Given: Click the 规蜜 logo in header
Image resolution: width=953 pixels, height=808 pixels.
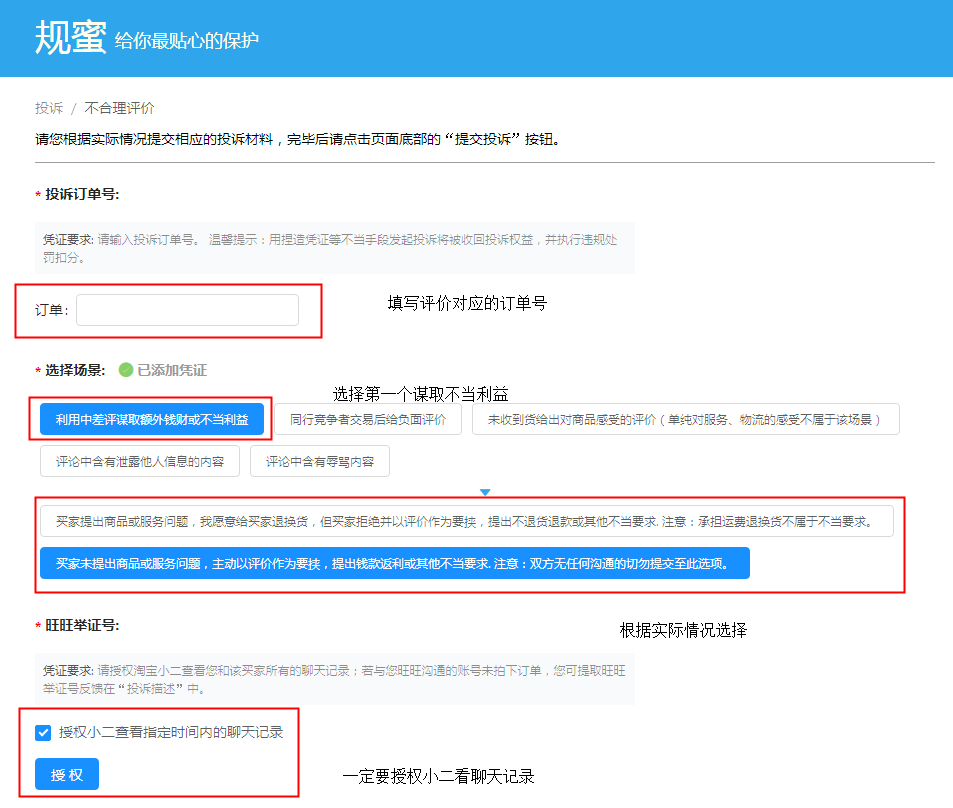Looking at the screenshot, I should pos(70,37).
